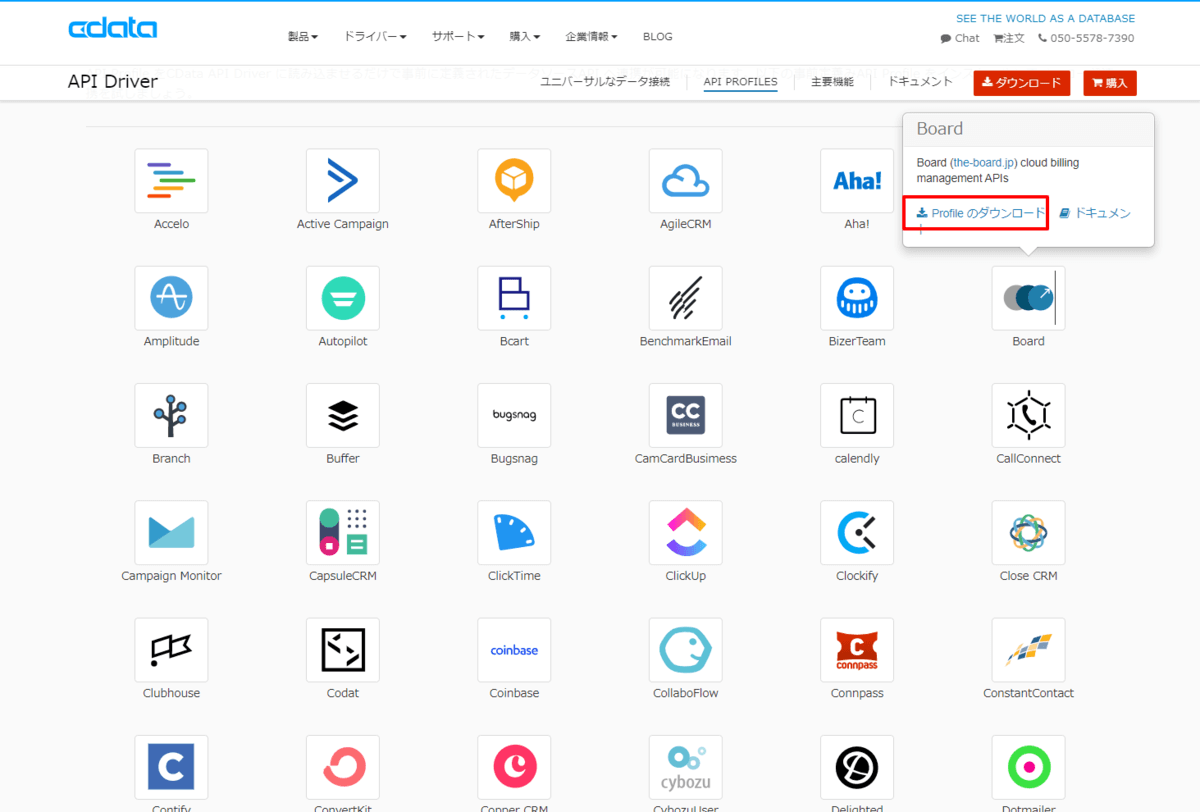Choose the CapsuleCRM icon

[x=343, y=532]
